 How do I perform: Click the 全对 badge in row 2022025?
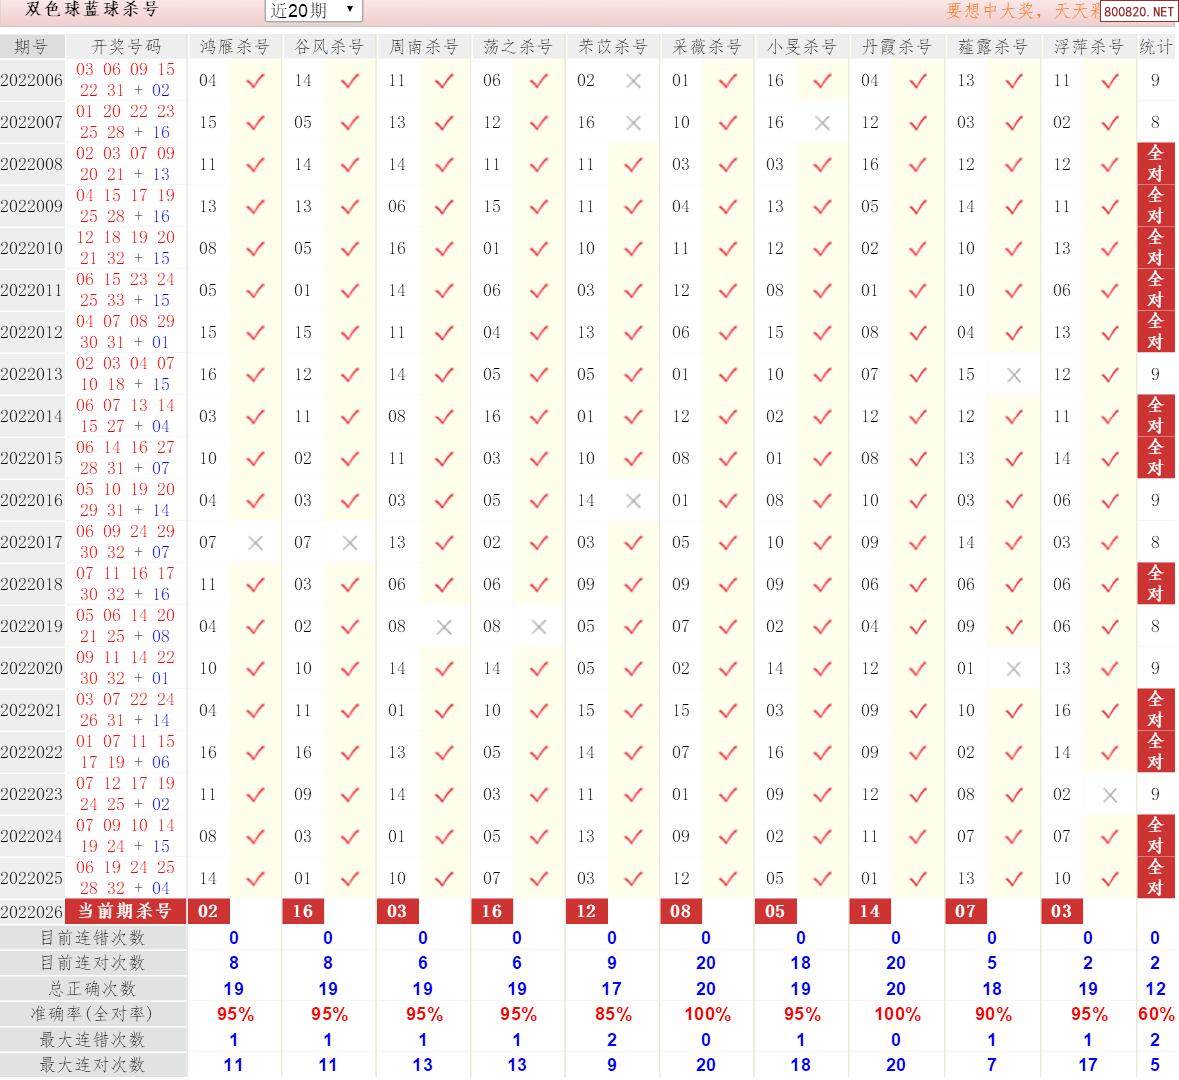coord(1156,878)
